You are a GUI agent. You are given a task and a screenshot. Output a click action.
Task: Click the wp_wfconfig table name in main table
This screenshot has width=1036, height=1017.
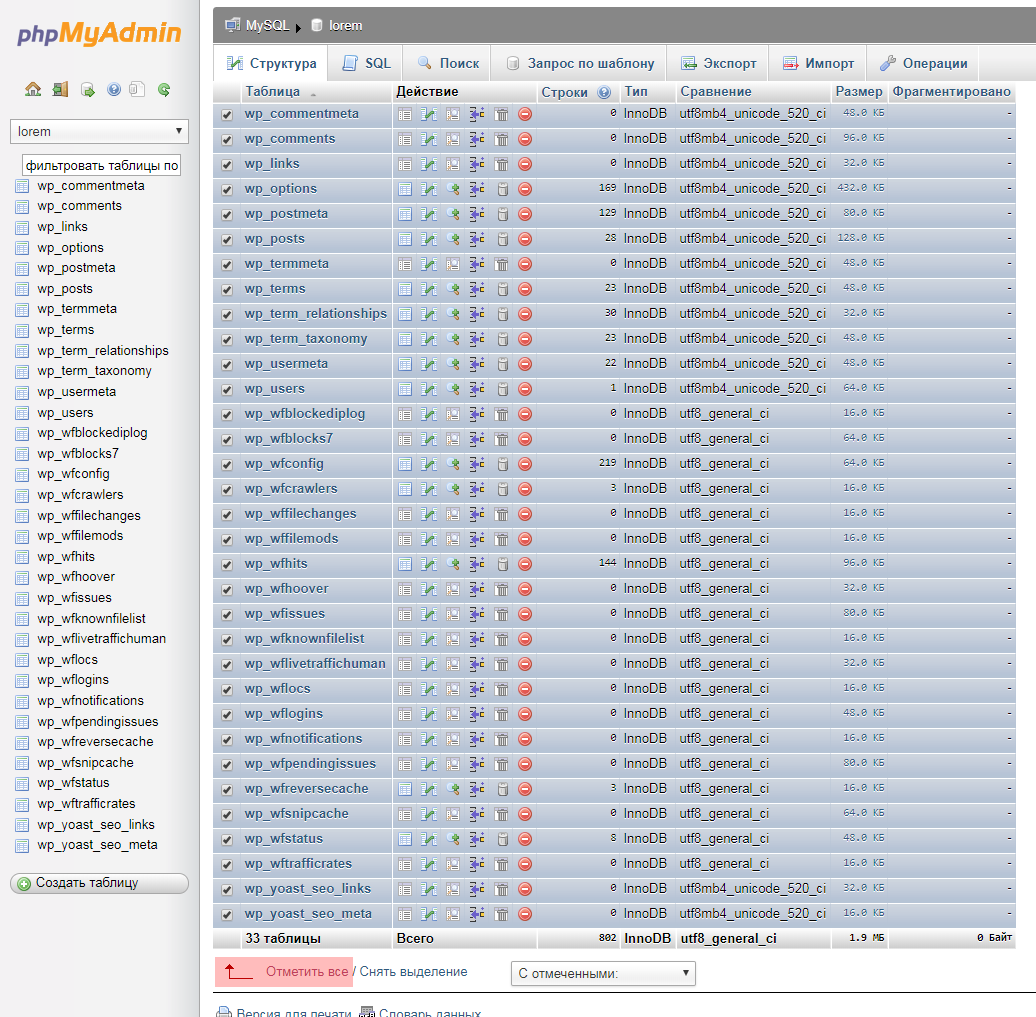tap(284, 463)
